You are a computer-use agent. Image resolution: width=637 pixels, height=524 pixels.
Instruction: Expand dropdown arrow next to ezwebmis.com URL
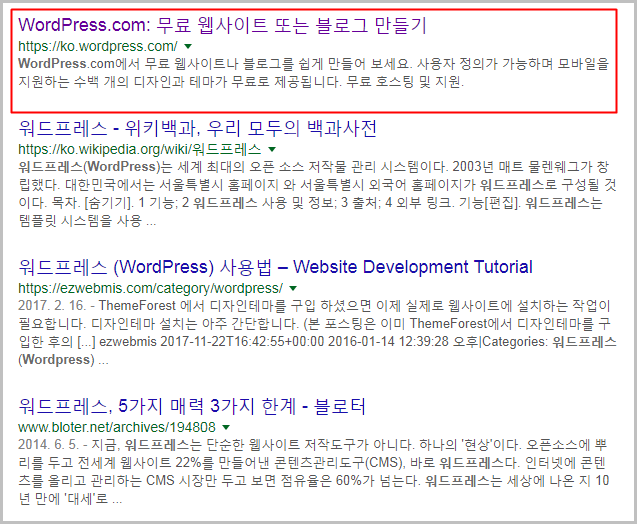tap(293, 288)
